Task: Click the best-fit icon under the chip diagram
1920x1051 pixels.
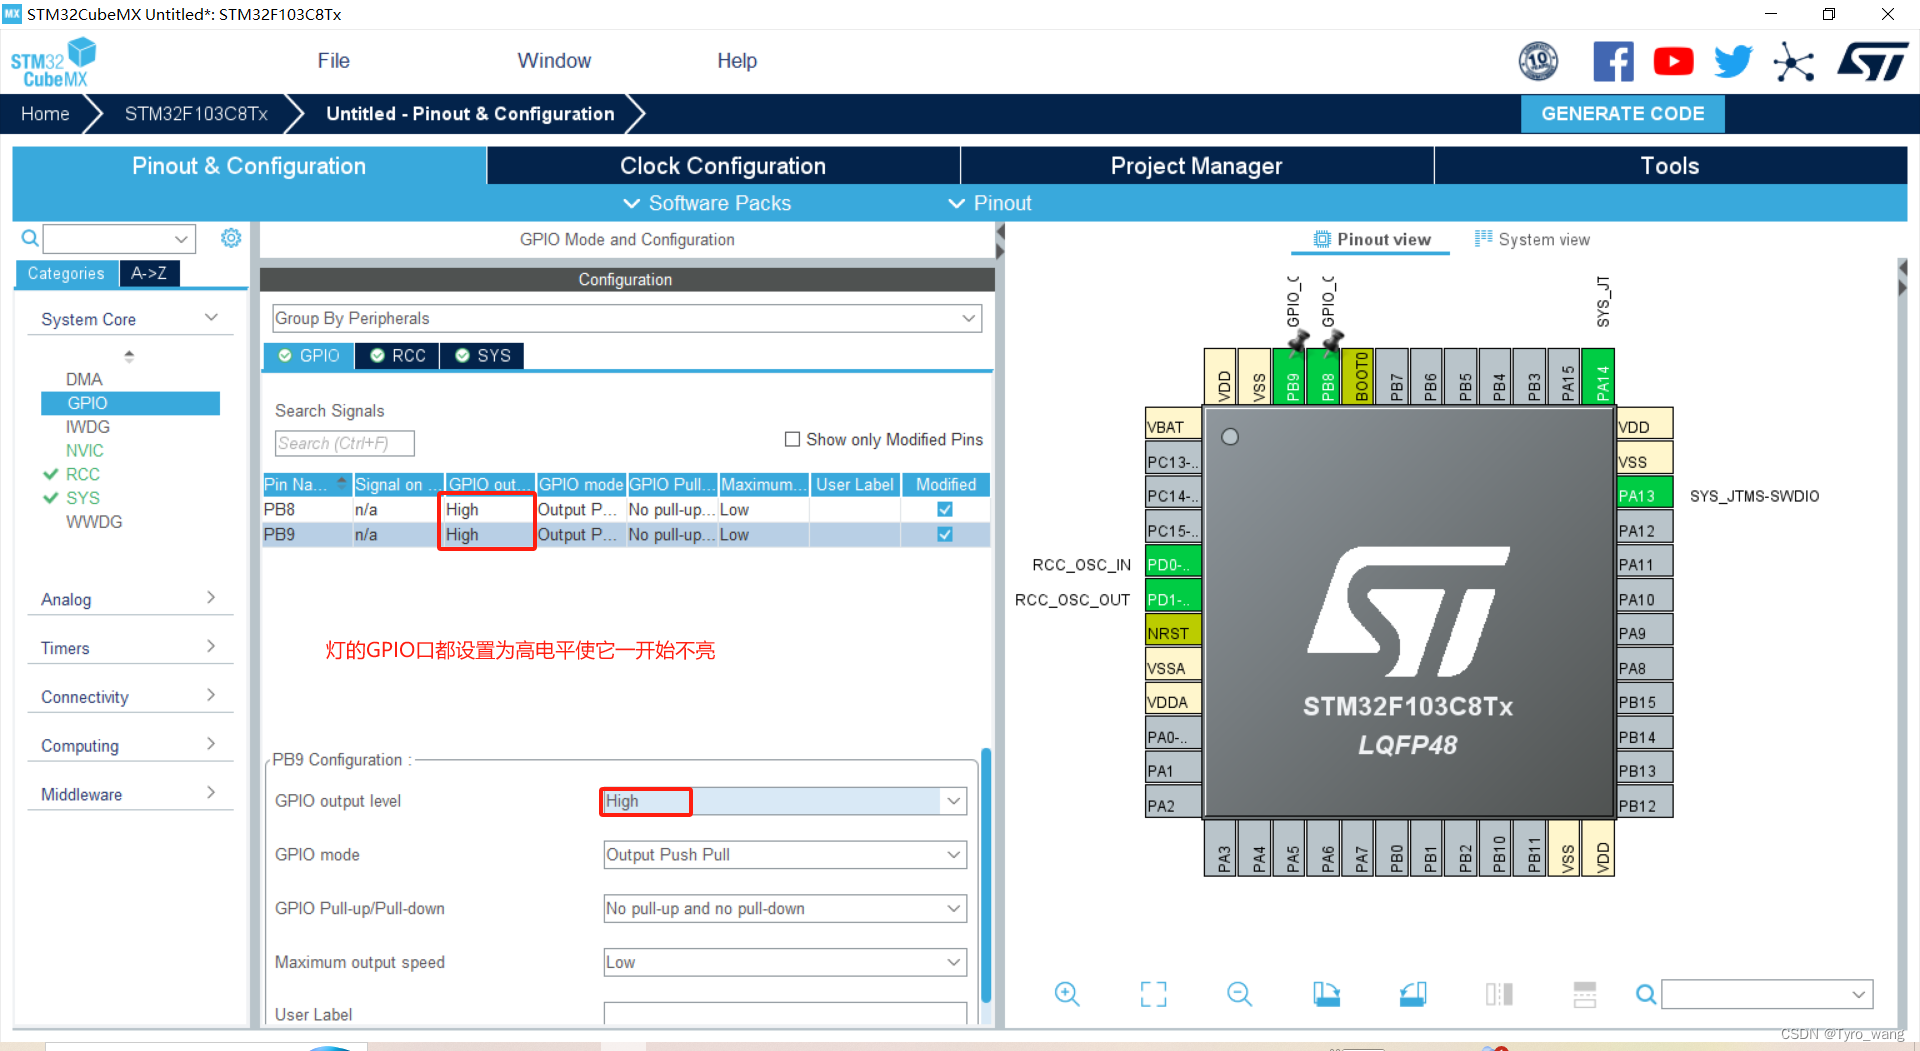Action: click(x=1152, y=994)
